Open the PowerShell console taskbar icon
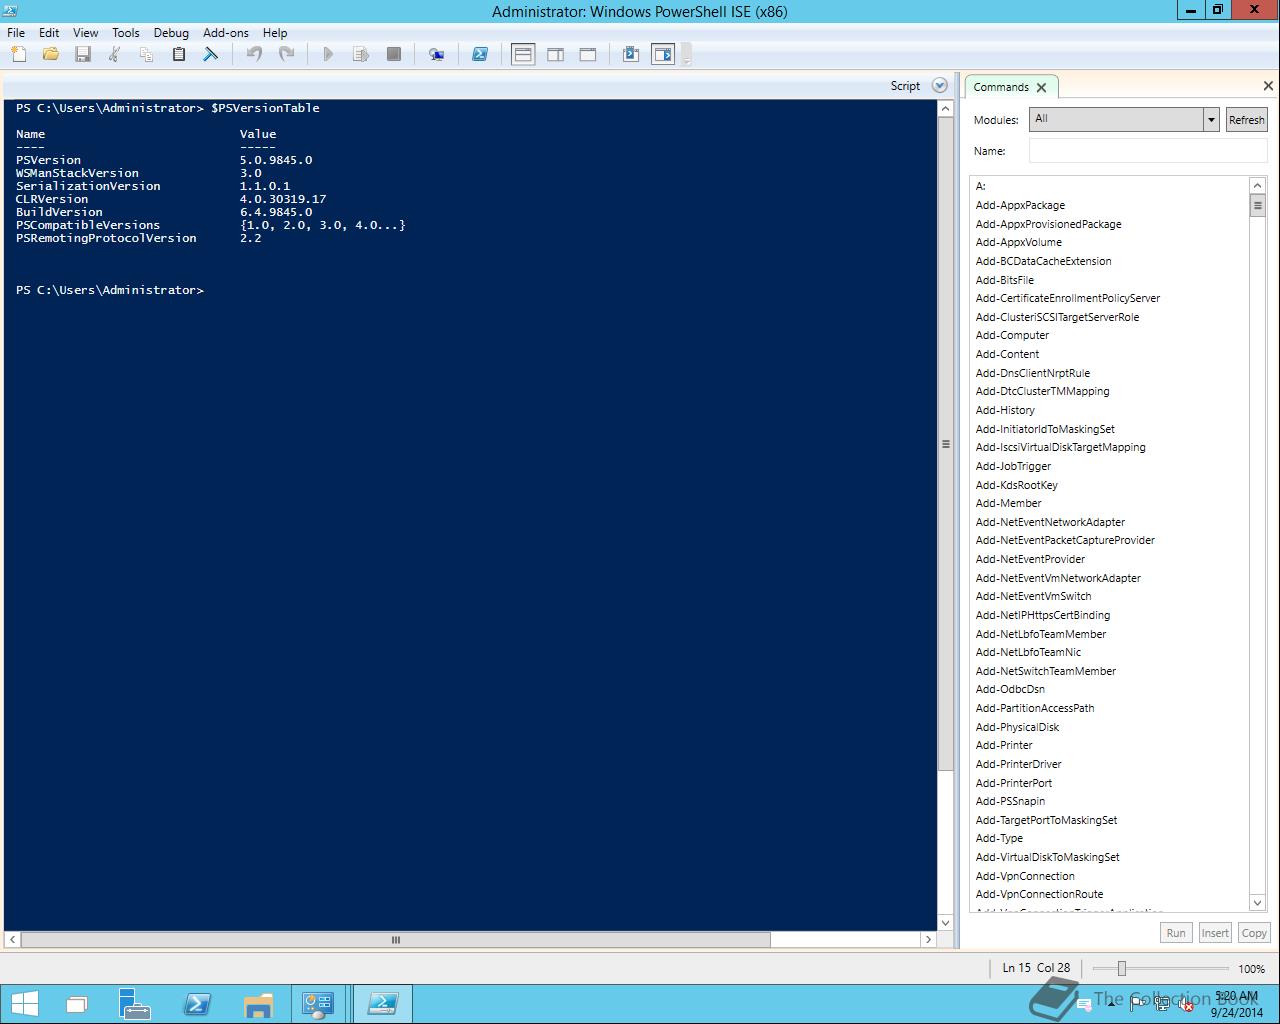 (197, 1004)
